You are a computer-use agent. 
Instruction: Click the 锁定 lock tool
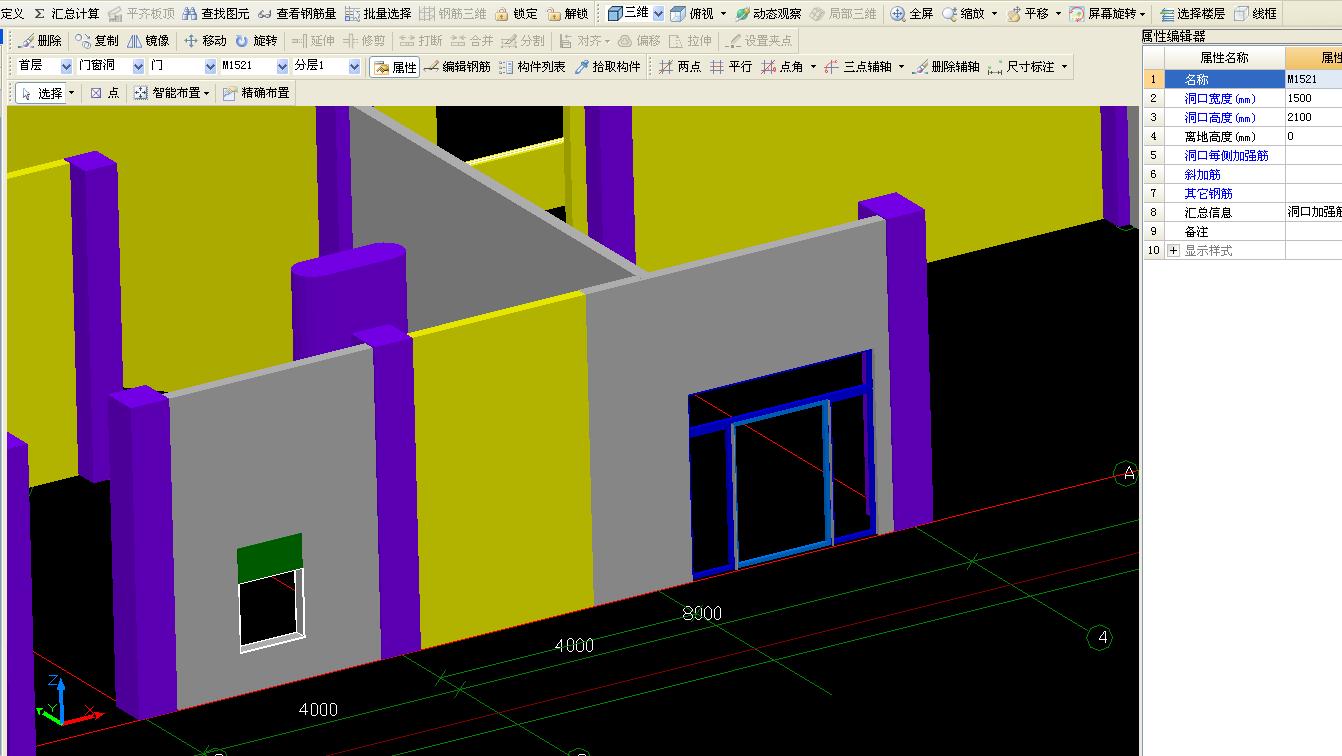click(x=516, y=14)
